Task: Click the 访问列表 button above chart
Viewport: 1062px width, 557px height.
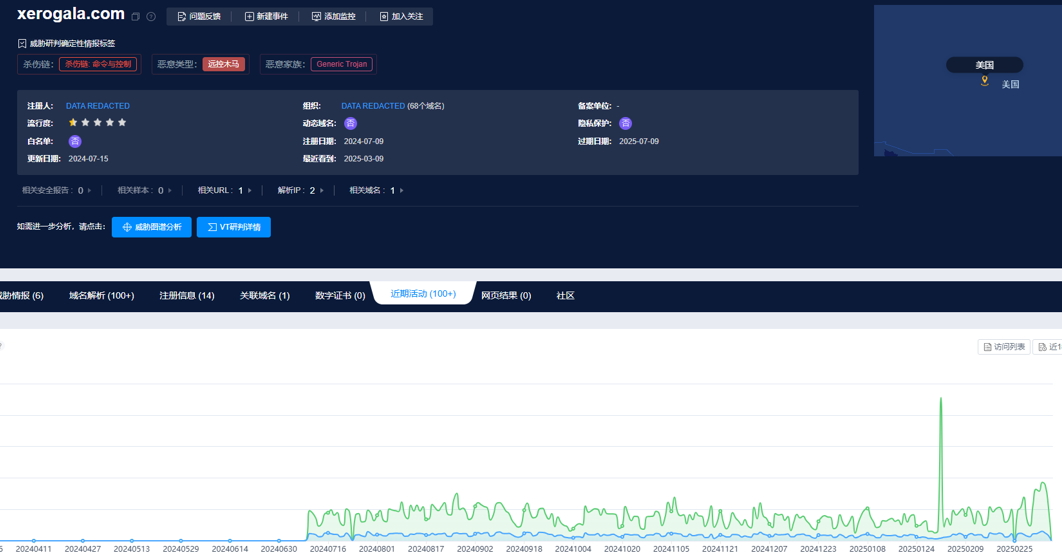Action: (1004, 347)
